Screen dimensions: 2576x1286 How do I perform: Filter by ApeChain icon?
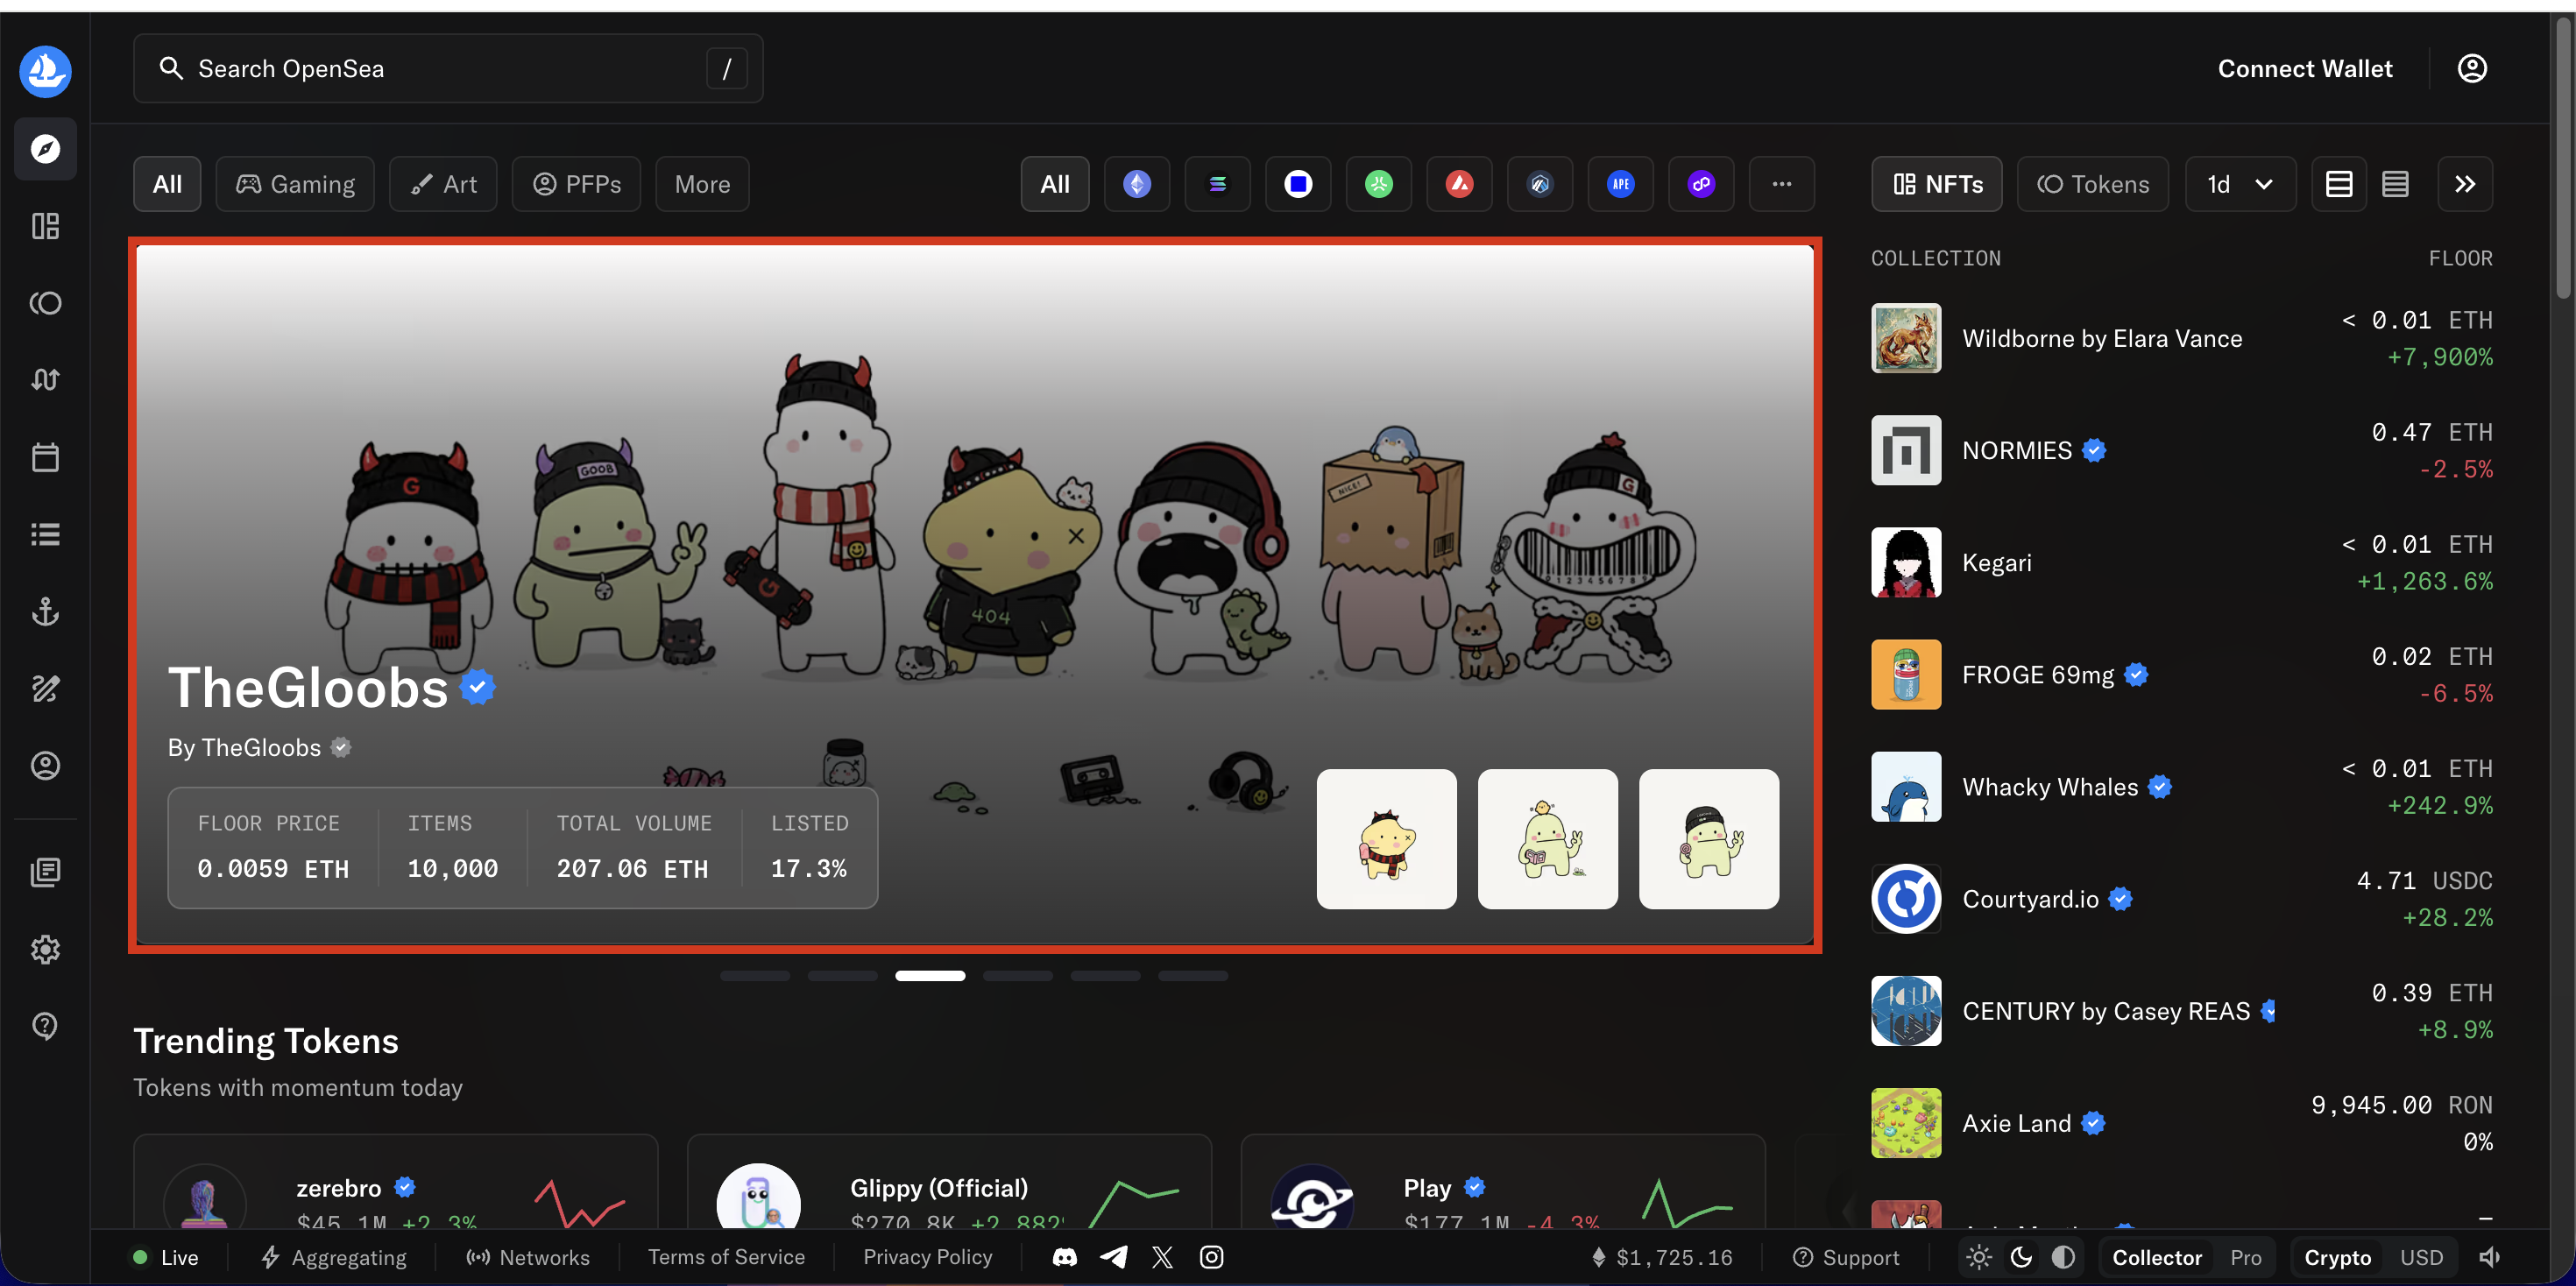click(x=1620, y=184)
